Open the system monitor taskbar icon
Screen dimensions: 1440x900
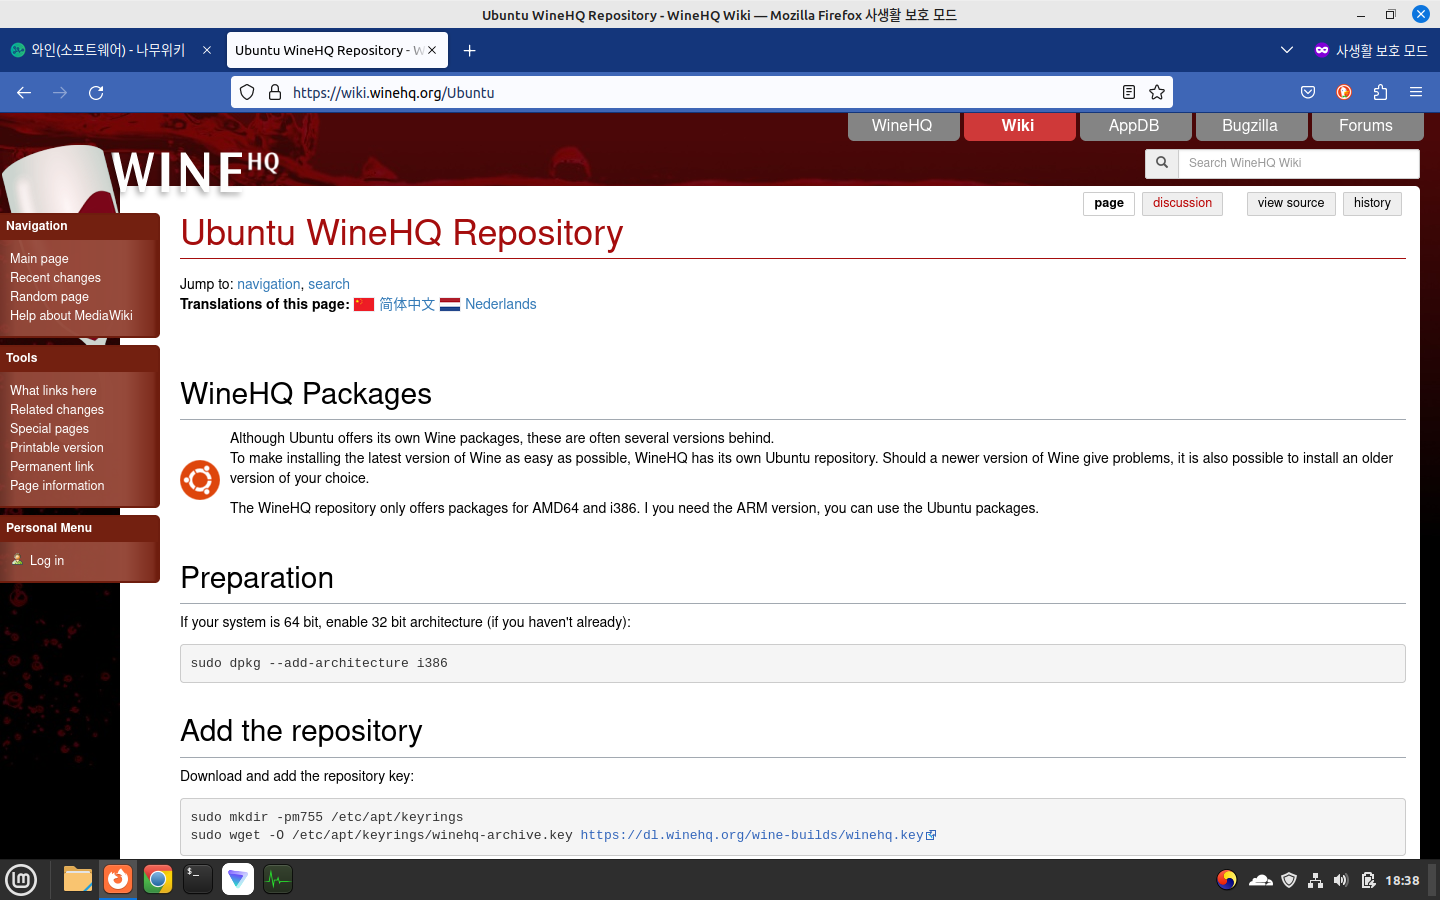278,879
